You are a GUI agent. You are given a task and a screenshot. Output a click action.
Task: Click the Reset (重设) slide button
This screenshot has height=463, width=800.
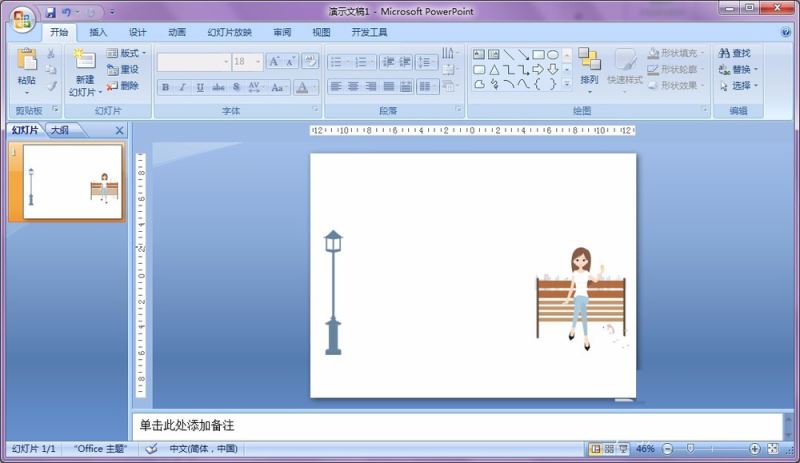(x=123, y=69)
